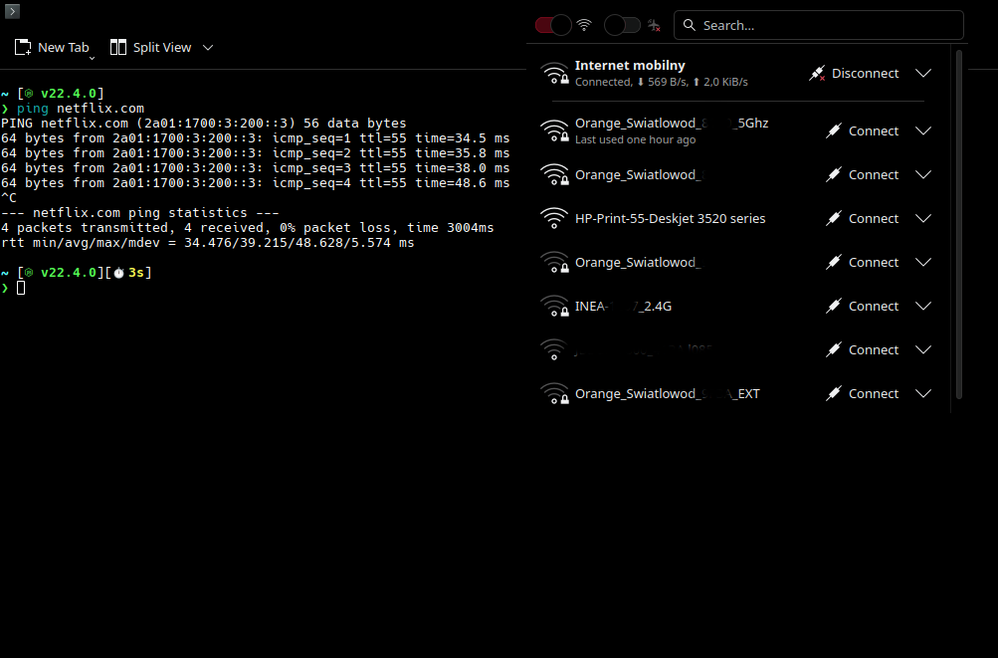The width and height of the screenshot is (998, 658).
Task: Expand details for Internet mobilny connection
Action: [923, 74]
